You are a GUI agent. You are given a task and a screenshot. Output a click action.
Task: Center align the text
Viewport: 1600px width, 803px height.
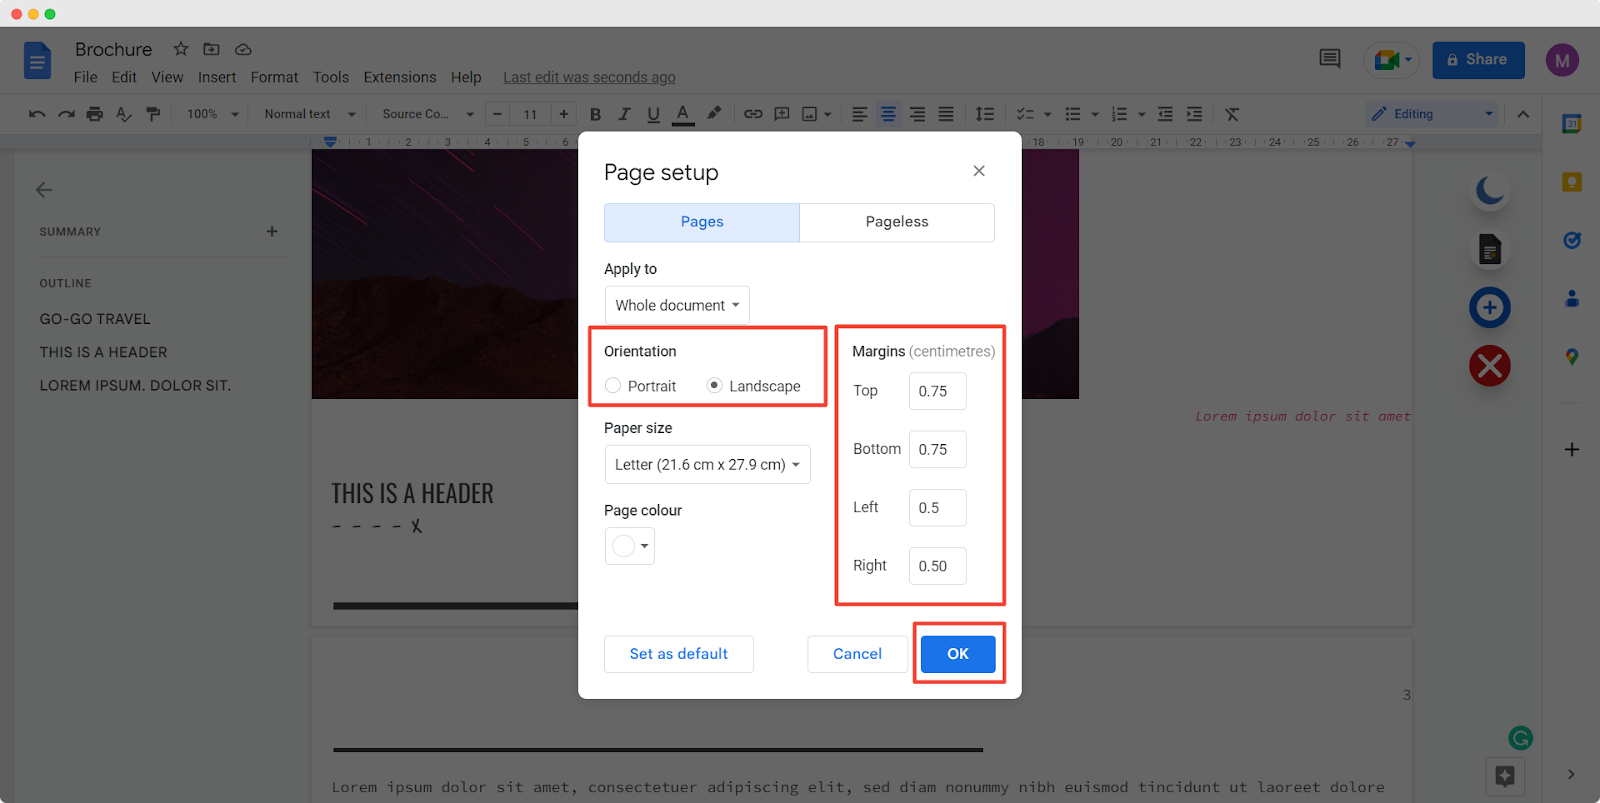(888, 114)
